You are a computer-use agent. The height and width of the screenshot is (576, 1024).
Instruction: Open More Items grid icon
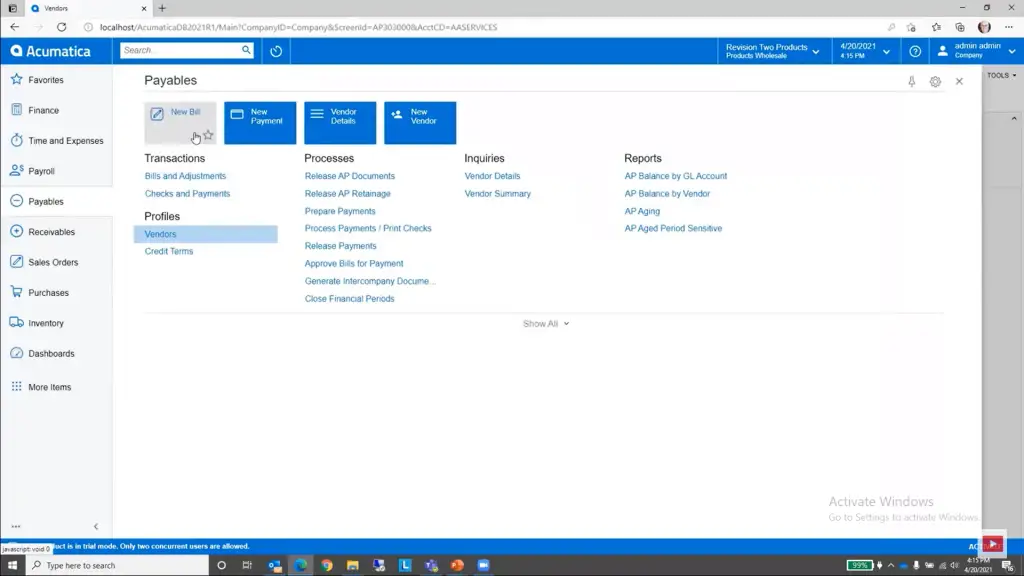tap(16, 387)
